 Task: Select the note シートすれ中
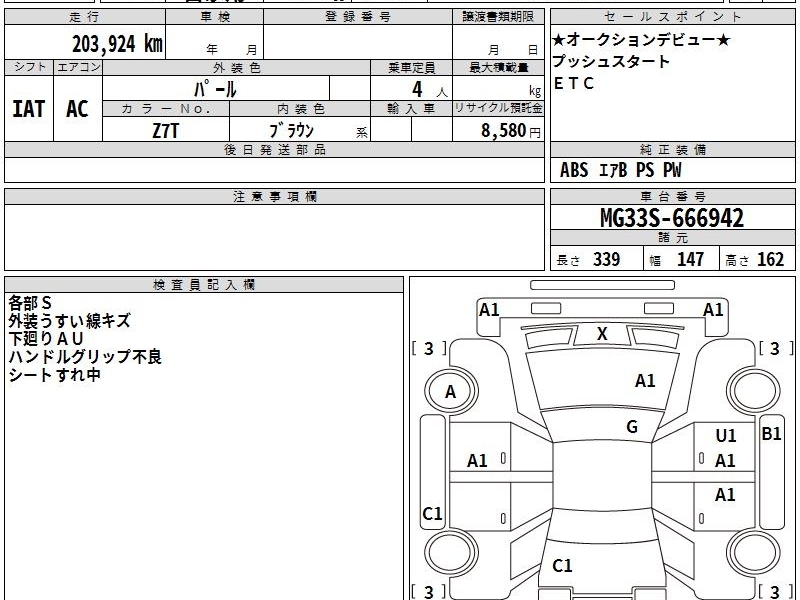click(55, 374)
